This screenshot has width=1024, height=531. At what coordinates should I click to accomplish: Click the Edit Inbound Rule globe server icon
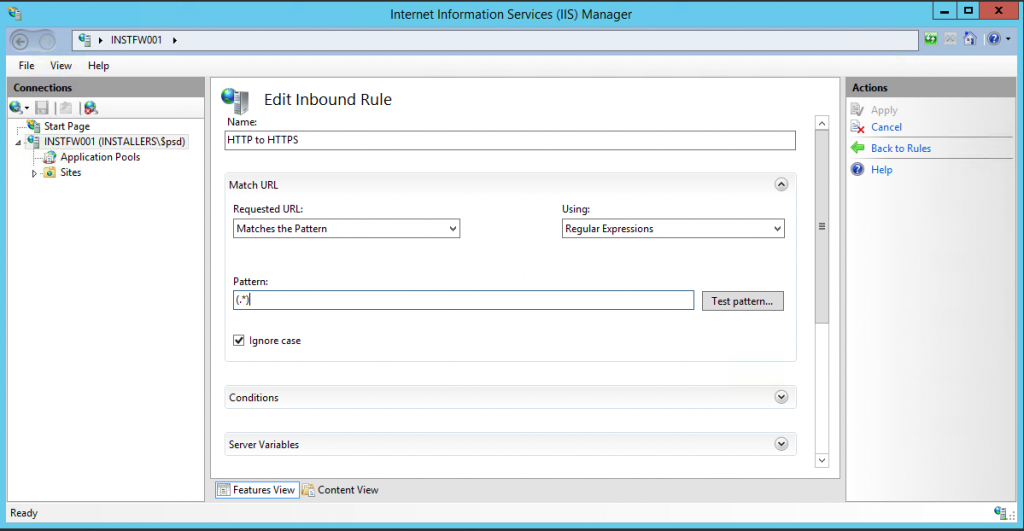click(x=235, y=100)
